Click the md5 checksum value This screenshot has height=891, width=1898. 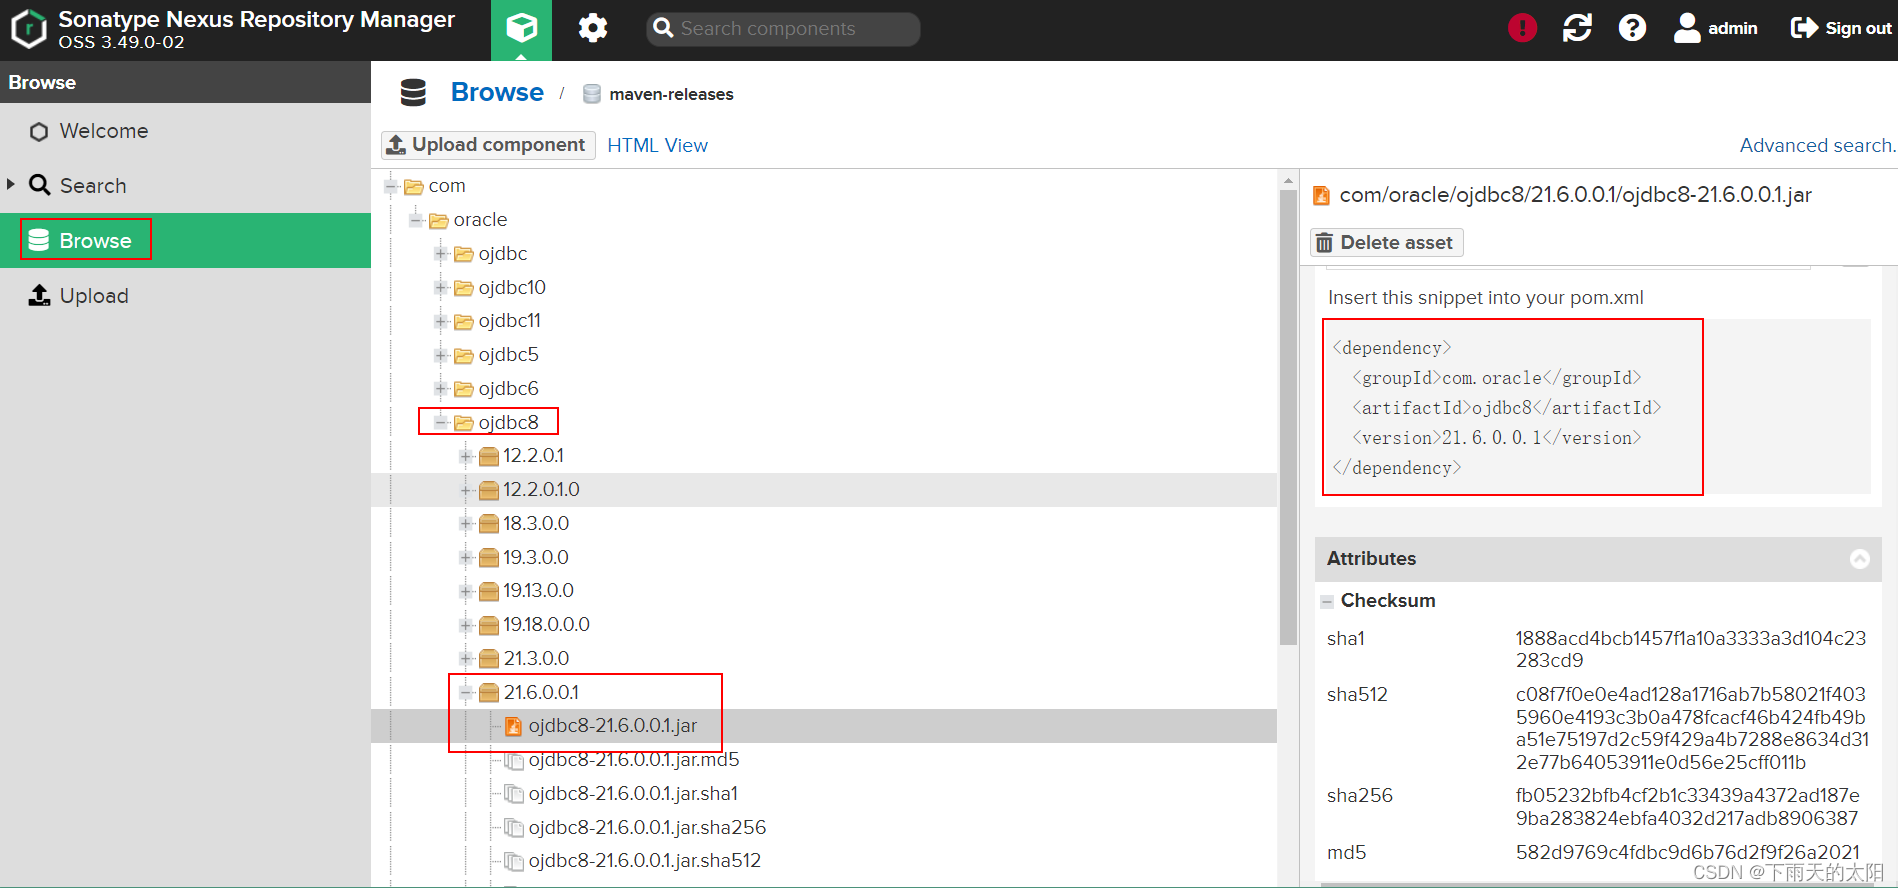pos(1687,853)
